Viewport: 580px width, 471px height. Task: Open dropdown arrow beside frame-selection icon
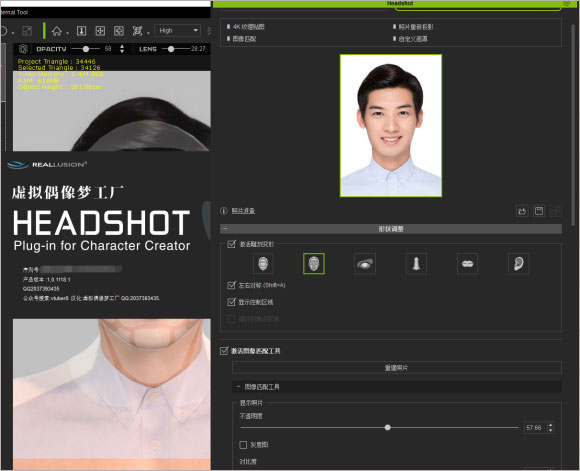[148, 33]
